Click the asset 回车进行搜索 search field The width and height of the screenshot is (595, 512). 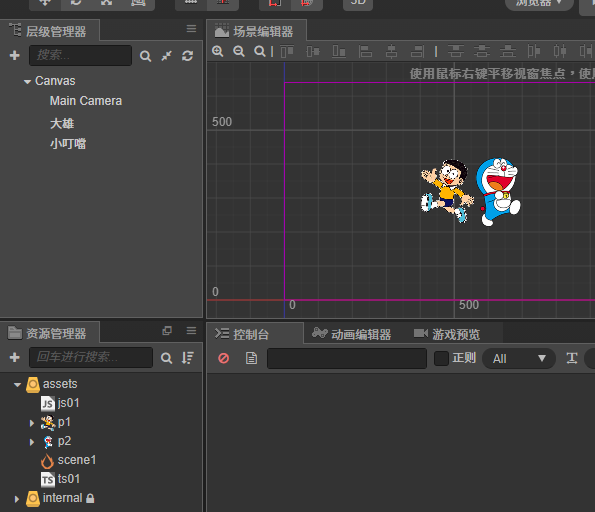click(x=91, y=357)
